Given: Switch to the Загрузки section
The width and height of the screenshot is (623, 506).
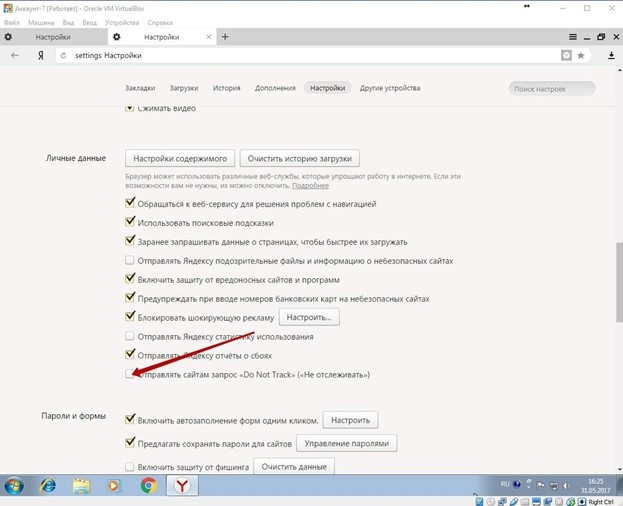Looking at the screenshot, I should tap(184, 88).
